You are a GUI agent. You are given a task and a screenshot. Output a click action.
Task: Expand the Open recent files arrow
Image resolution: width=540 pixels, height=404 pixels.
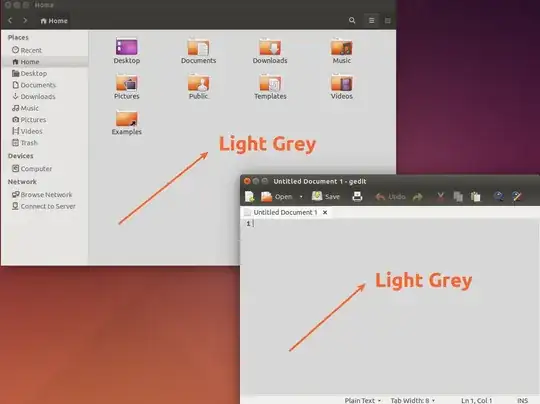[x=301, y=197]
